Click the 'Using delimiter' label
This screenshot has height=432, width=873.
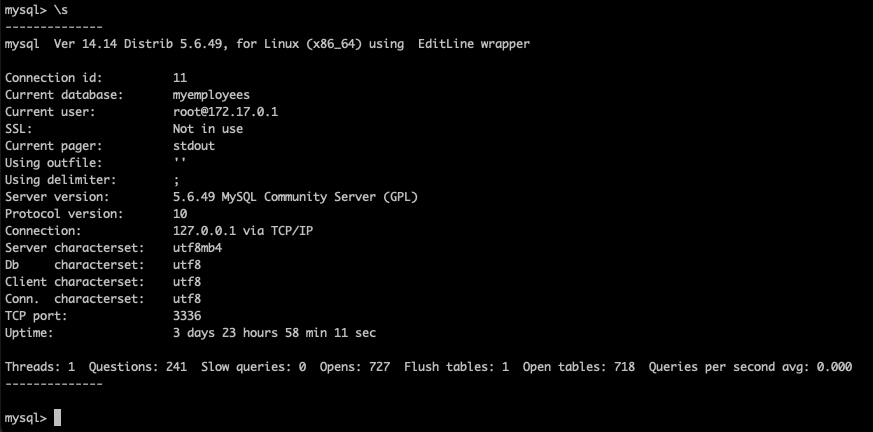(61, 180)
